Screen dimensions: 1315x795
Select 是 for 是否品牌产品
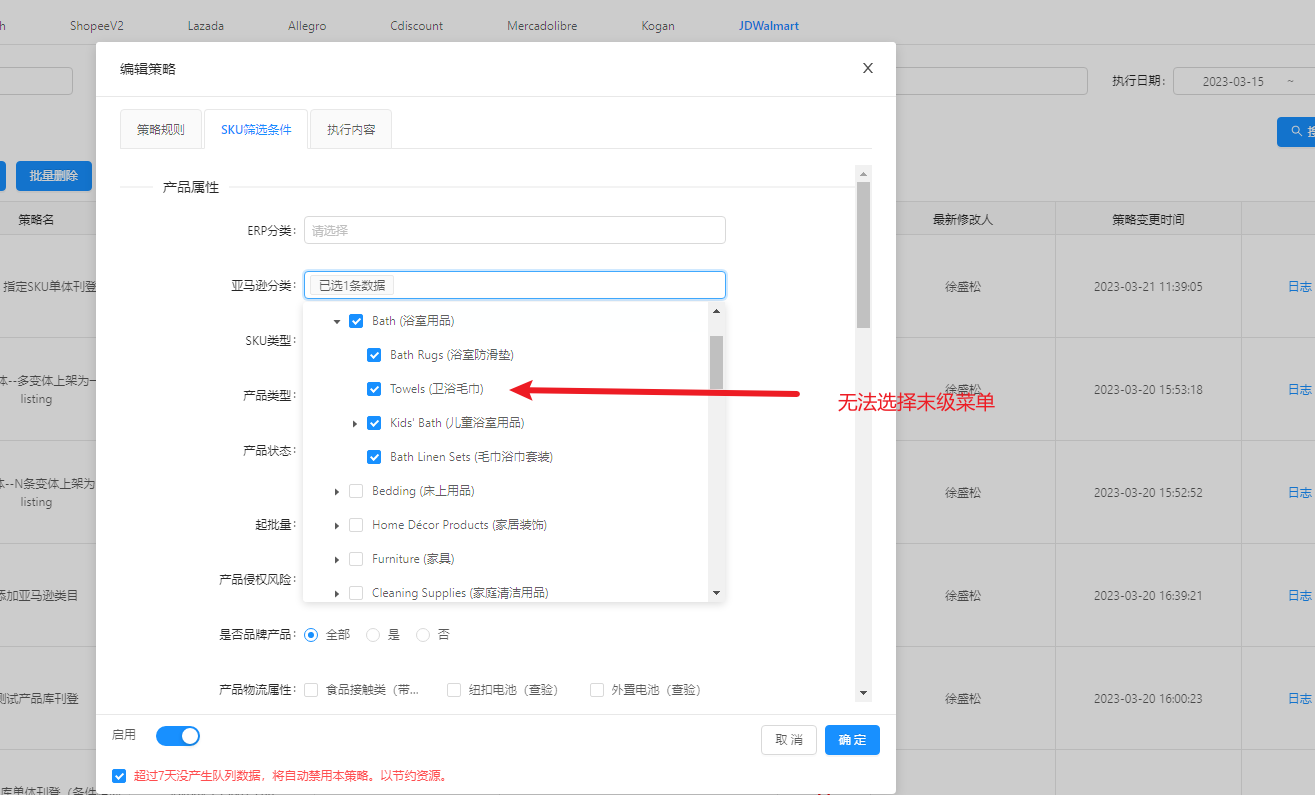pyautogui.click(x=373, y=635)
